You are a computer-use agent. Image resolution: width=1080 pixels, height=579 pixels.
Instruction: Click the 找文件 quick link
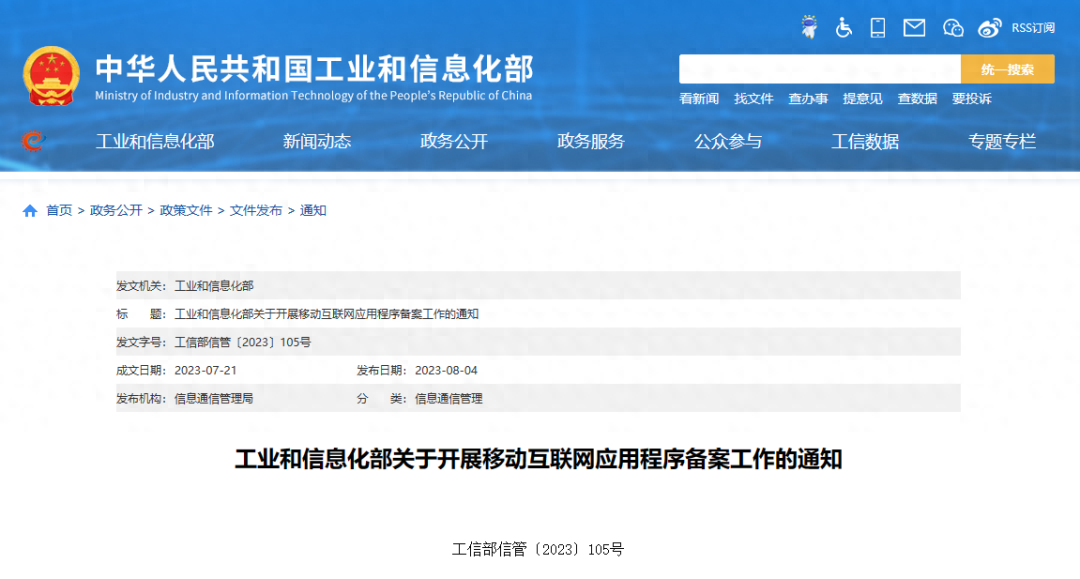coord(754,98)
